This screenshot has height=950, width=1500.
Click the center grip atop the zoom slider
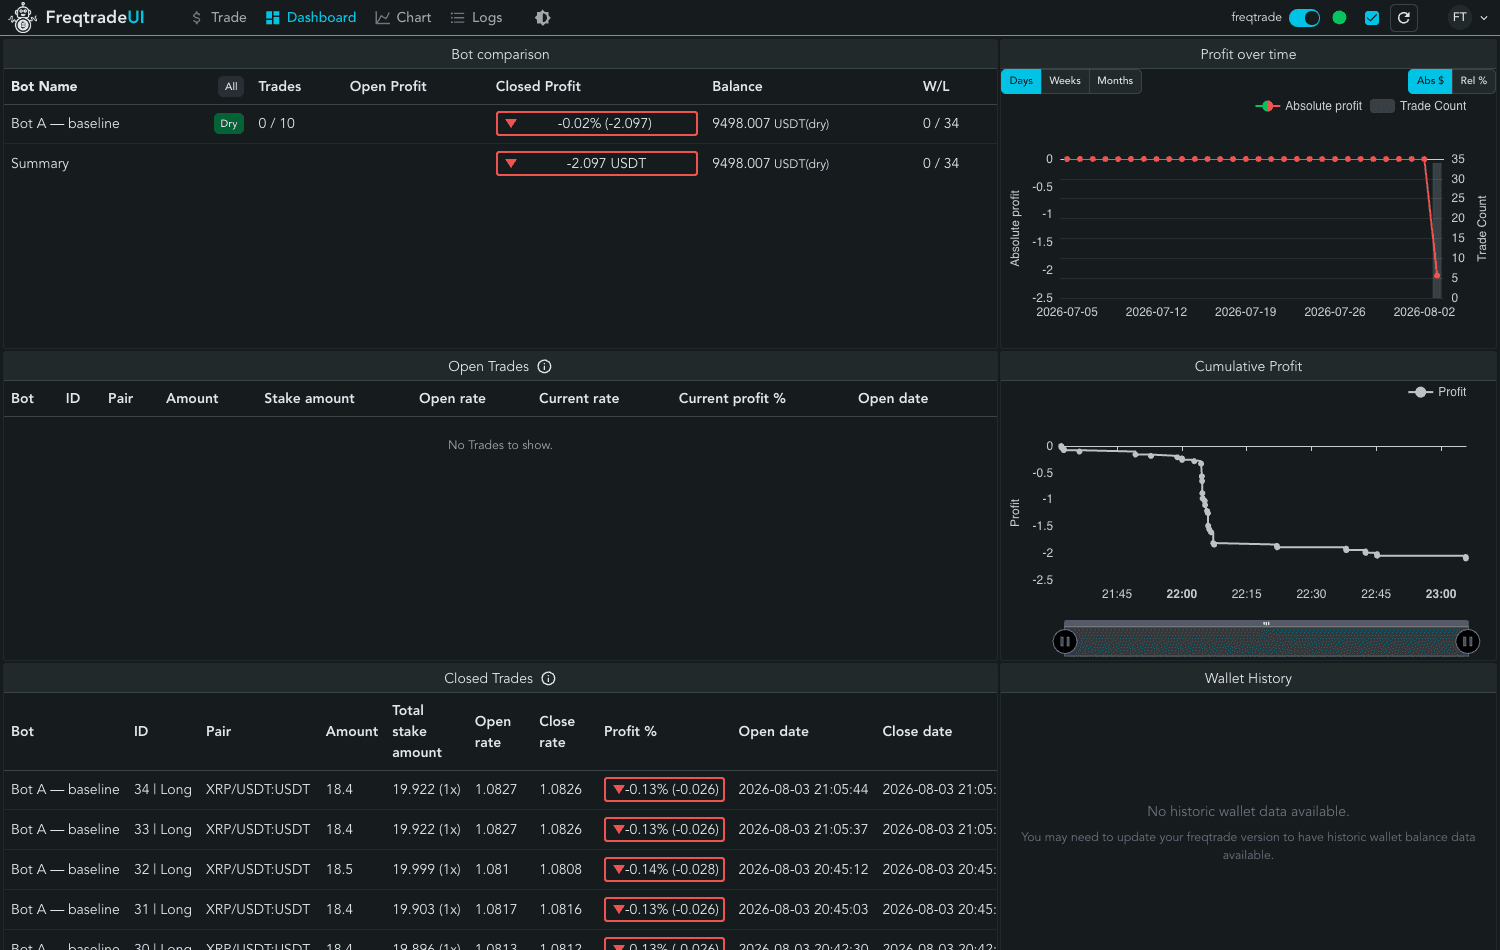tap(1266, 624)
